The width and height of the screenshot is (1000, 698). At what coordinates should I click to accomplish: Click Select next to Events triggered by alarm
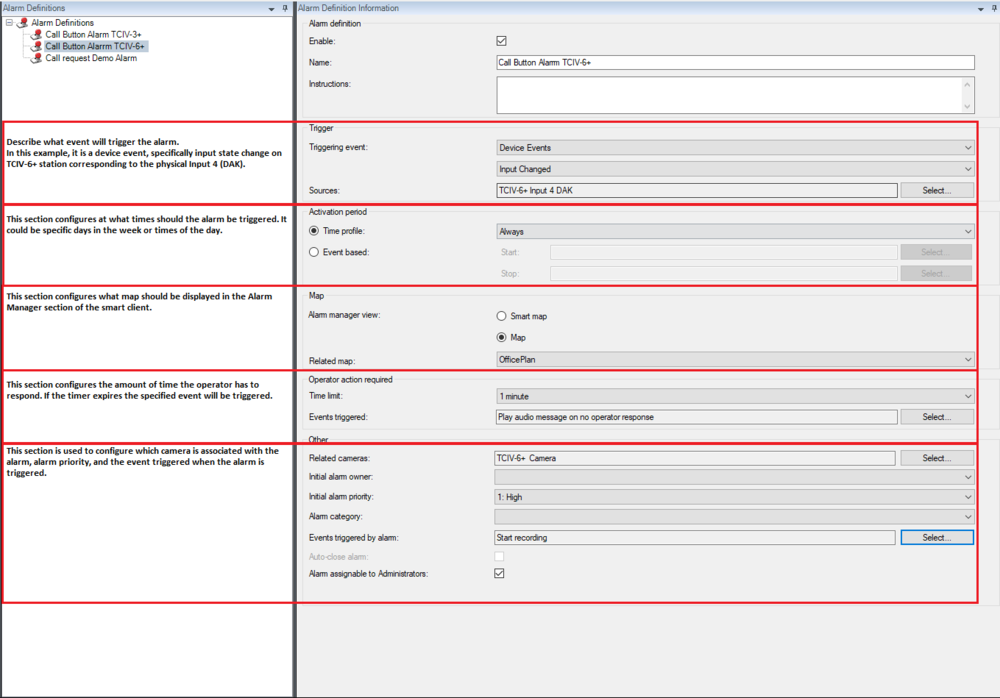click(936, 537)
